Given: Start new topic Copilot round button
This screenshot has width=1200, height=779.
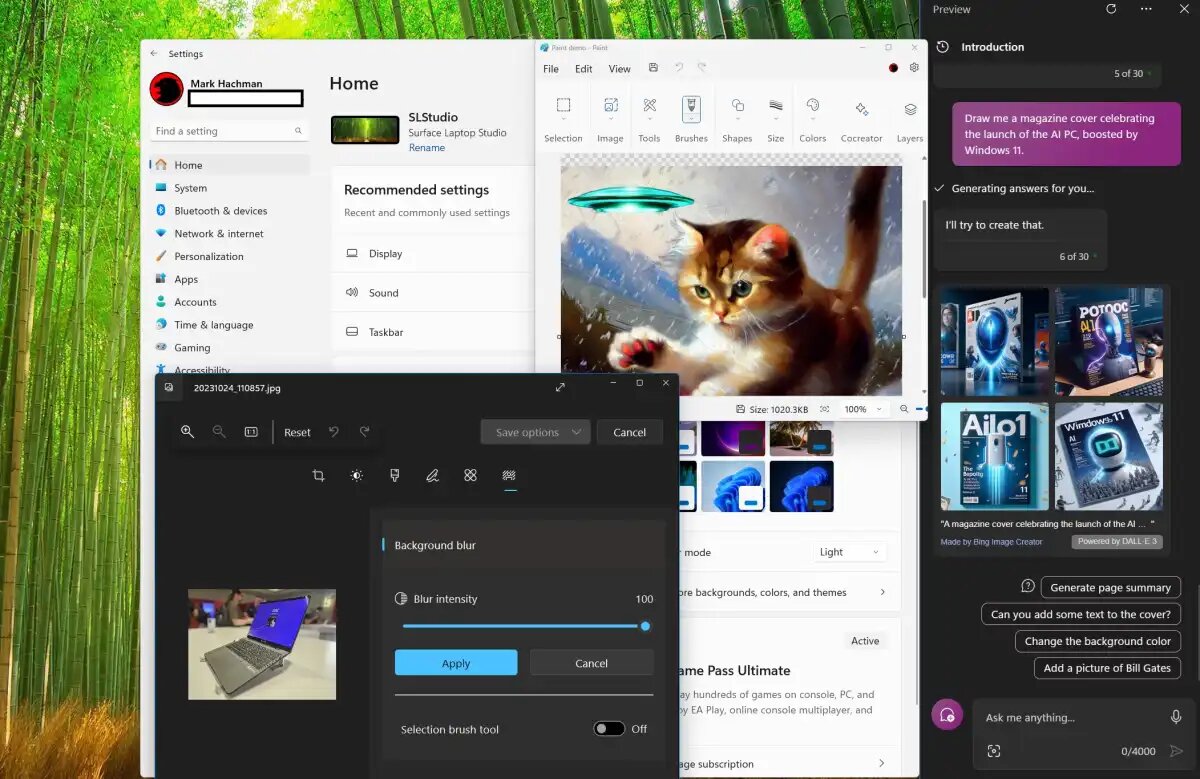Looking at the screenshot, I should pyautogui.click(x=947, y=714).
